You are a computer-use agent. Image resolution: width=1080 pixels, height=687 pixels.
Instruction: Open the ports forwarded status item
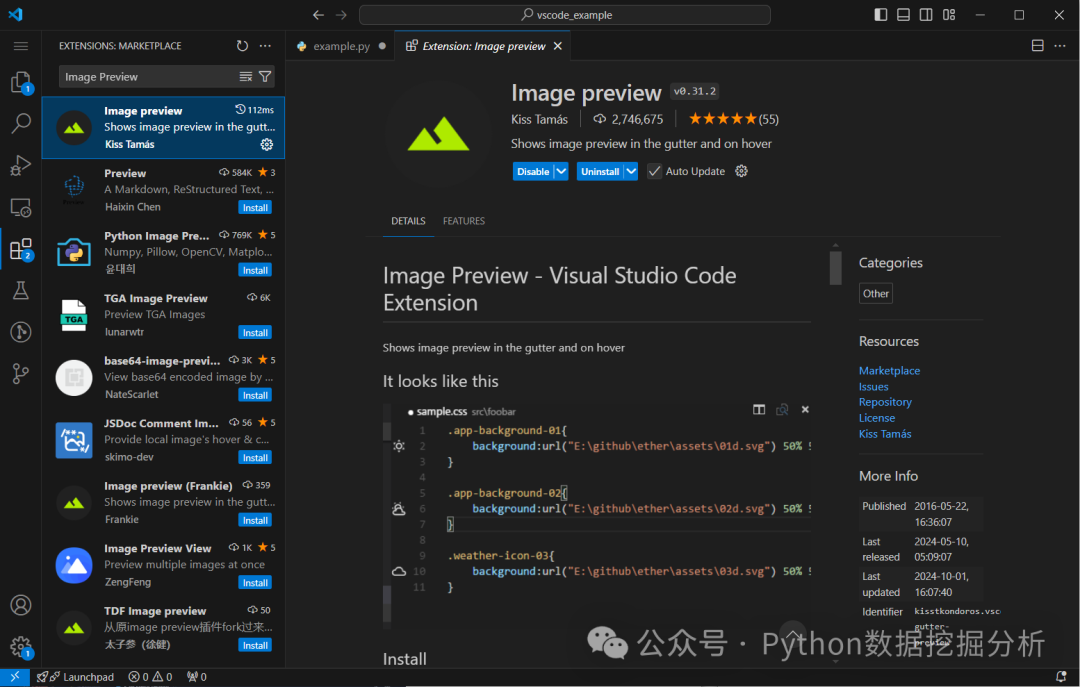pos(197,677)
